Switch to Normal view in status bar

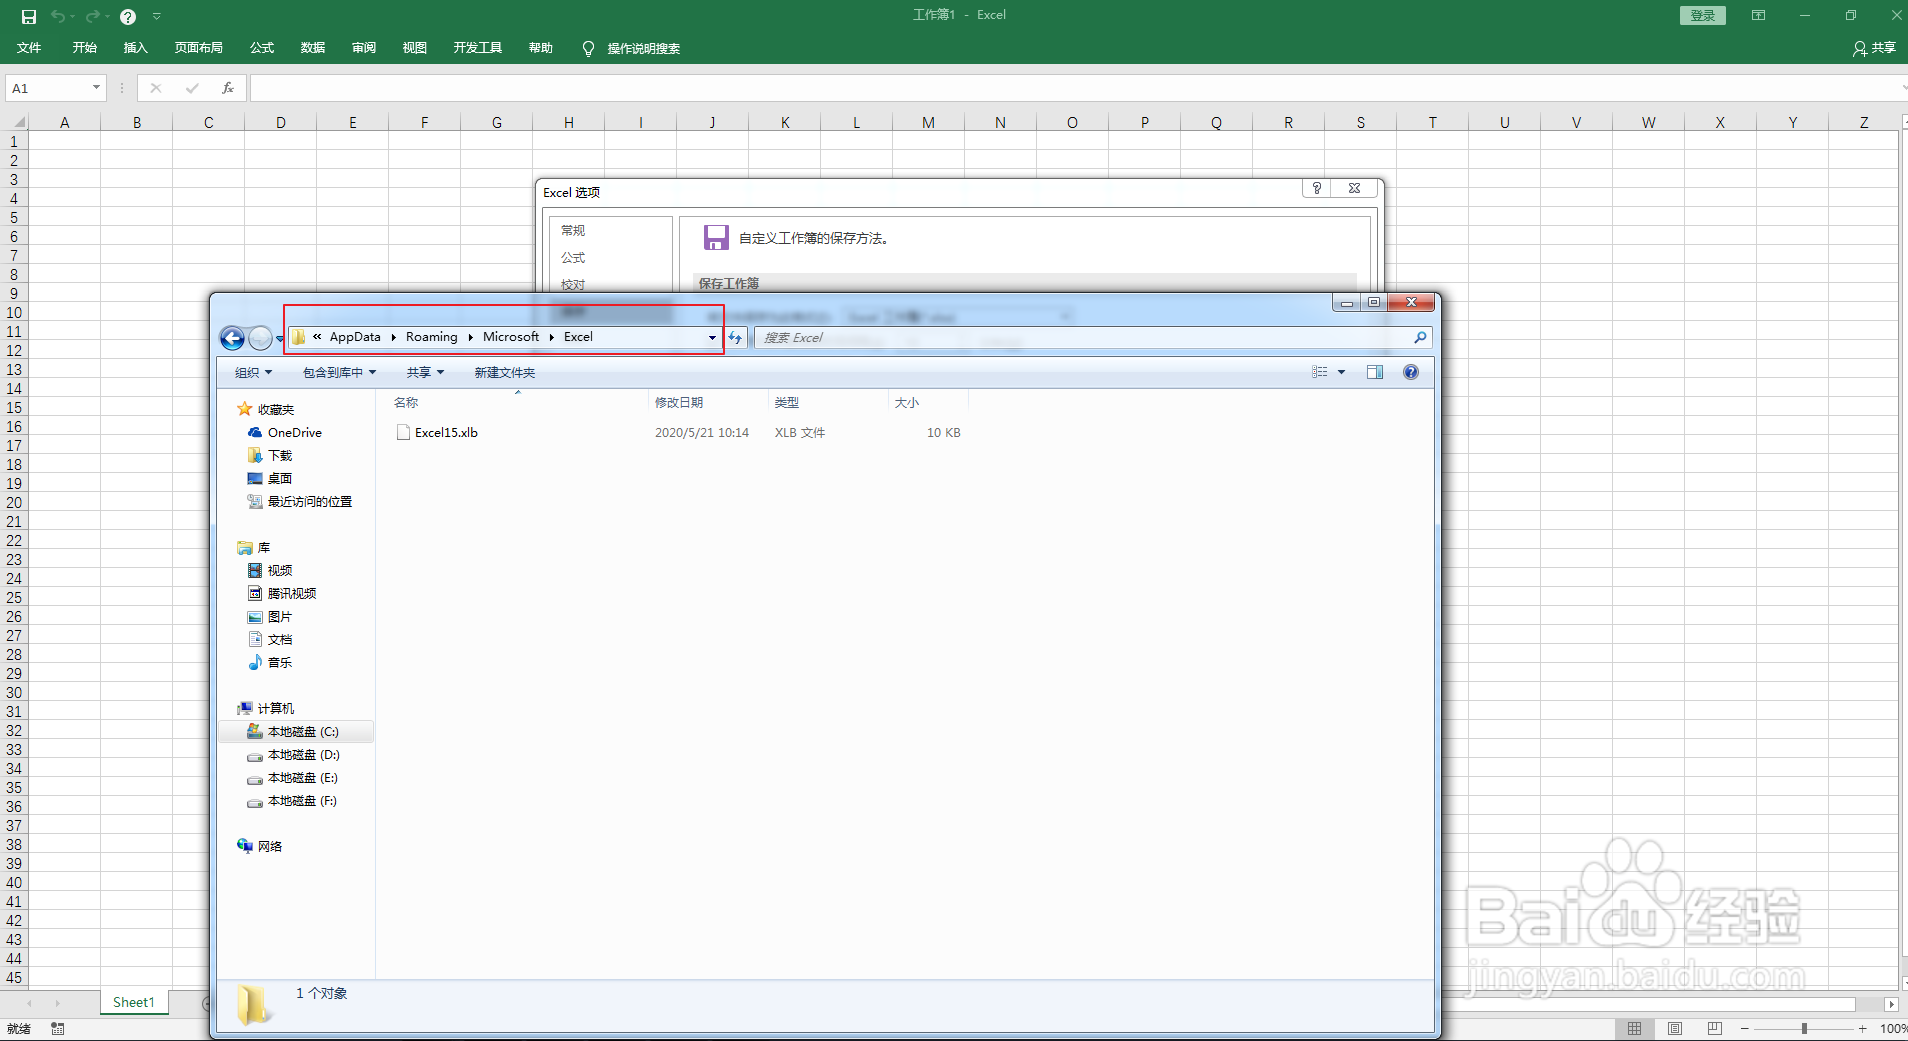tap(1634, 1028)
